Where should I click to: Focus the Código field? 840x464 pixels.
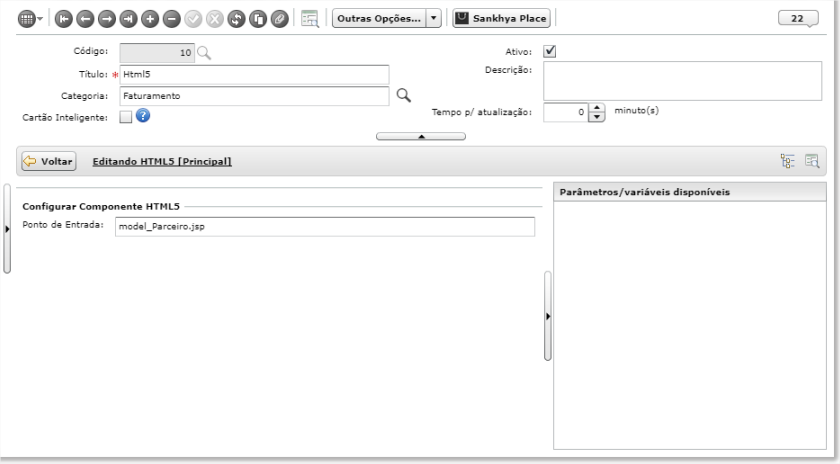157,53
